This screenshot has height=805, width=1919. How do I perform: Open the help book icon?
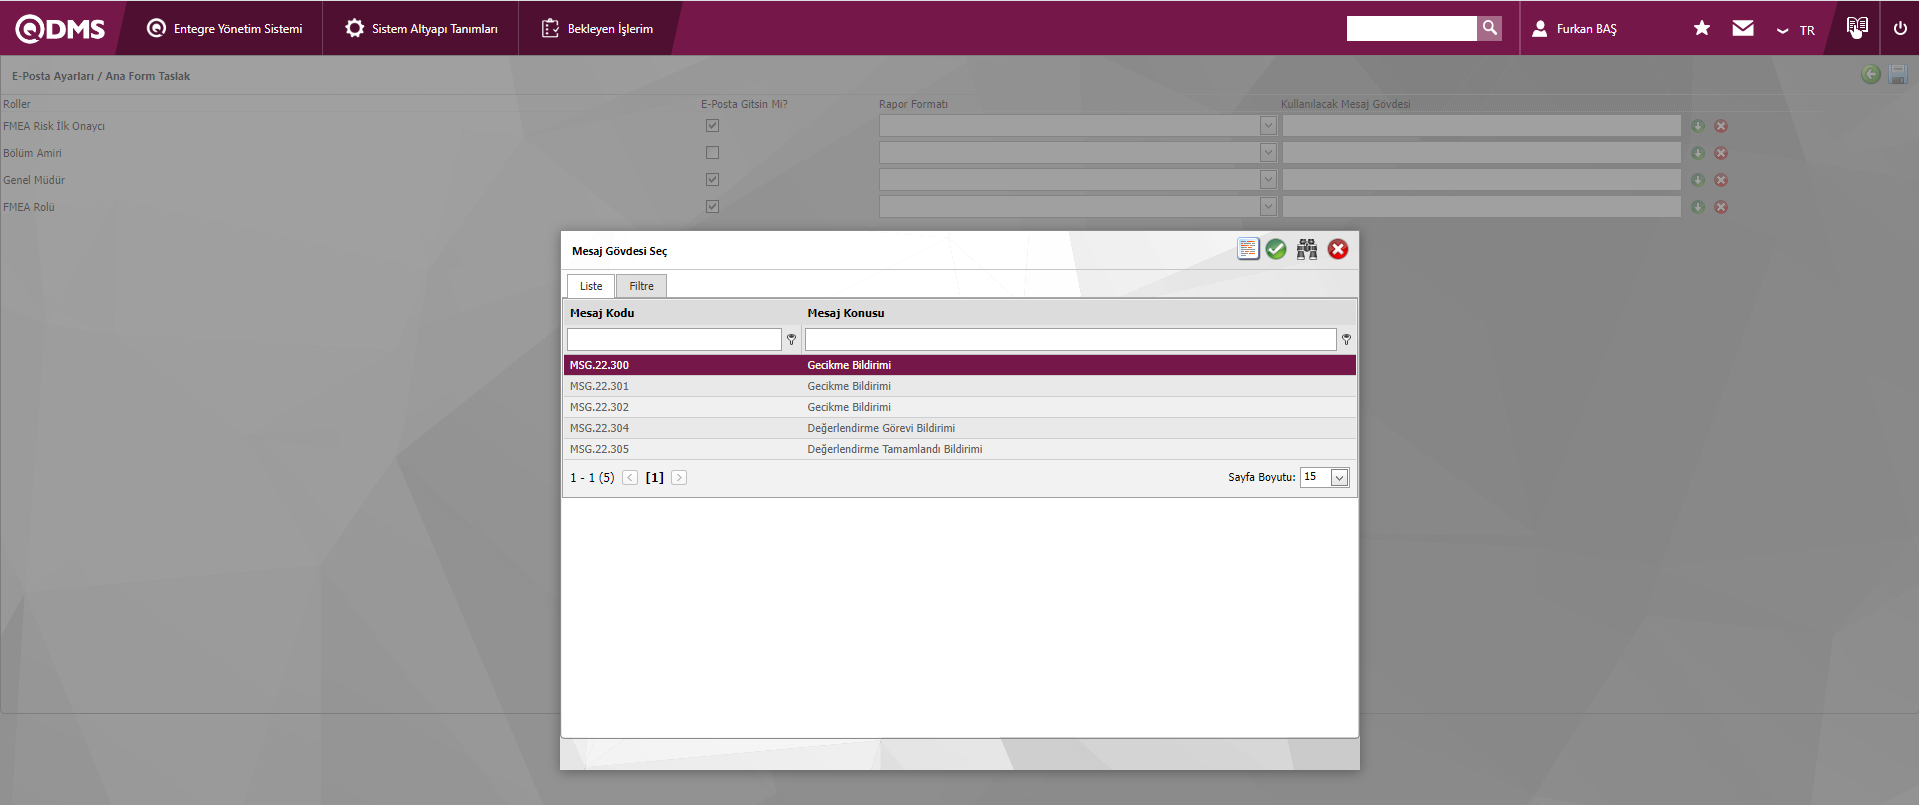(x=1857, y=27)
